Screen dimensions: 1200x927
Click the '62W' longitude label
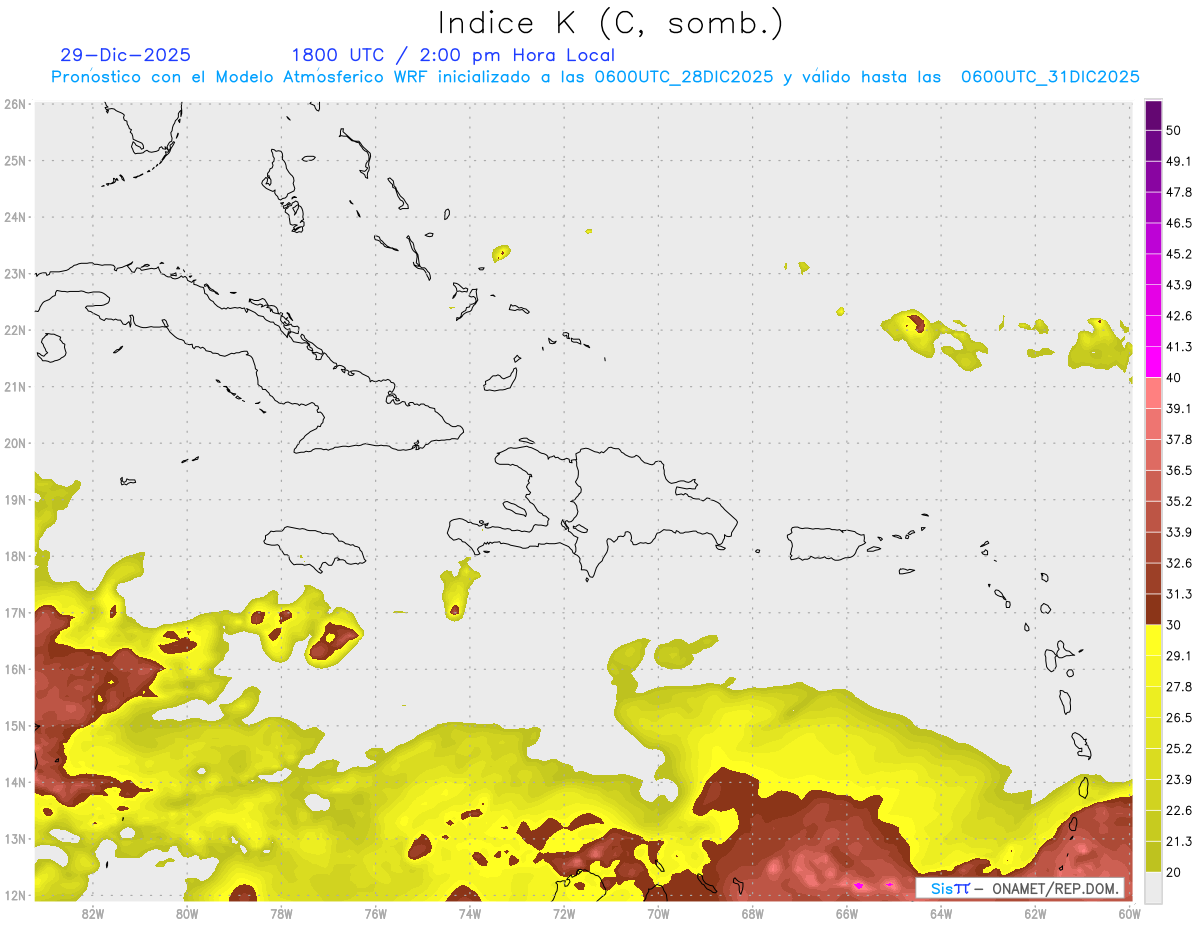pos(1035,913)
